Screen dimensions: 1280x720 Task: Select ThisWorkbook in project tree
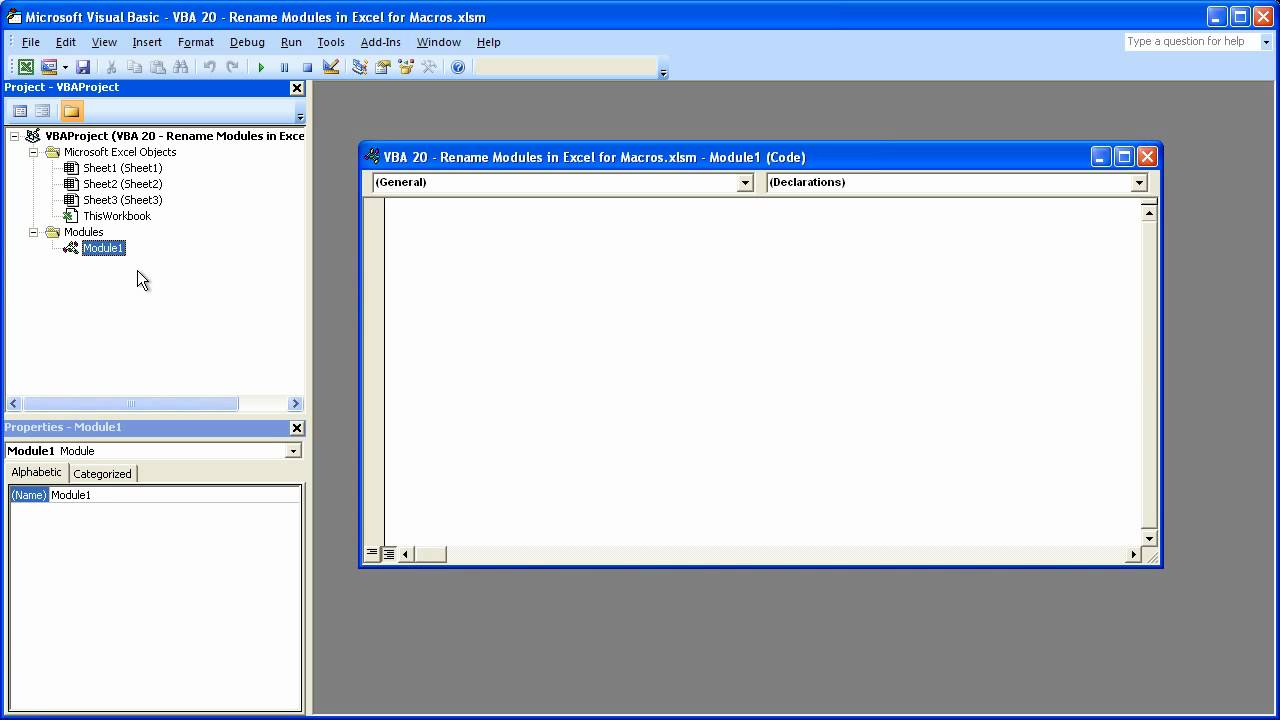coord(117,216)
